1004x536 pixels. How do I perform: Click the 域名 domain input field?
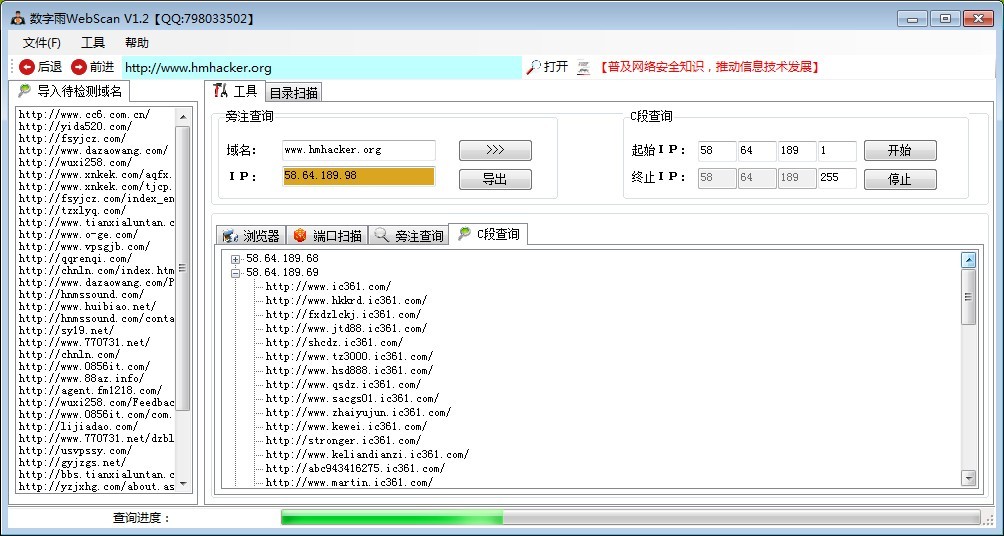(359, 150)
